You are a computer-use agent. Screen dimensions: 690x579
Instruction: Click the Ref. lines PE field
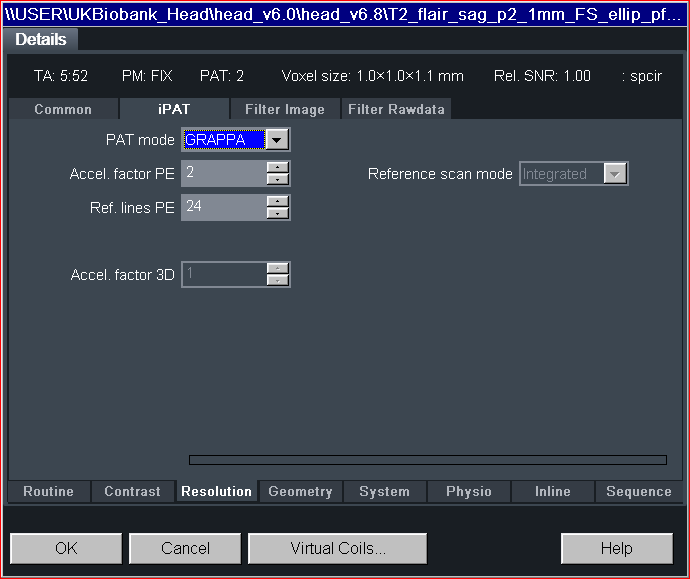pos(223,207)
